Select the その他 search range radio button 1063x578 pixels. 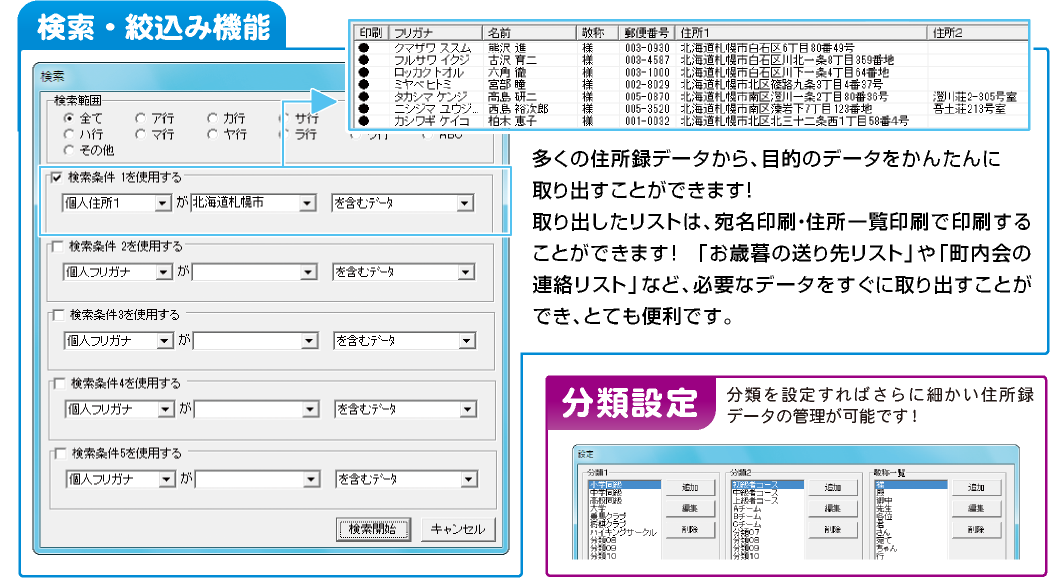pyautogui.click(x=70, y=150)
